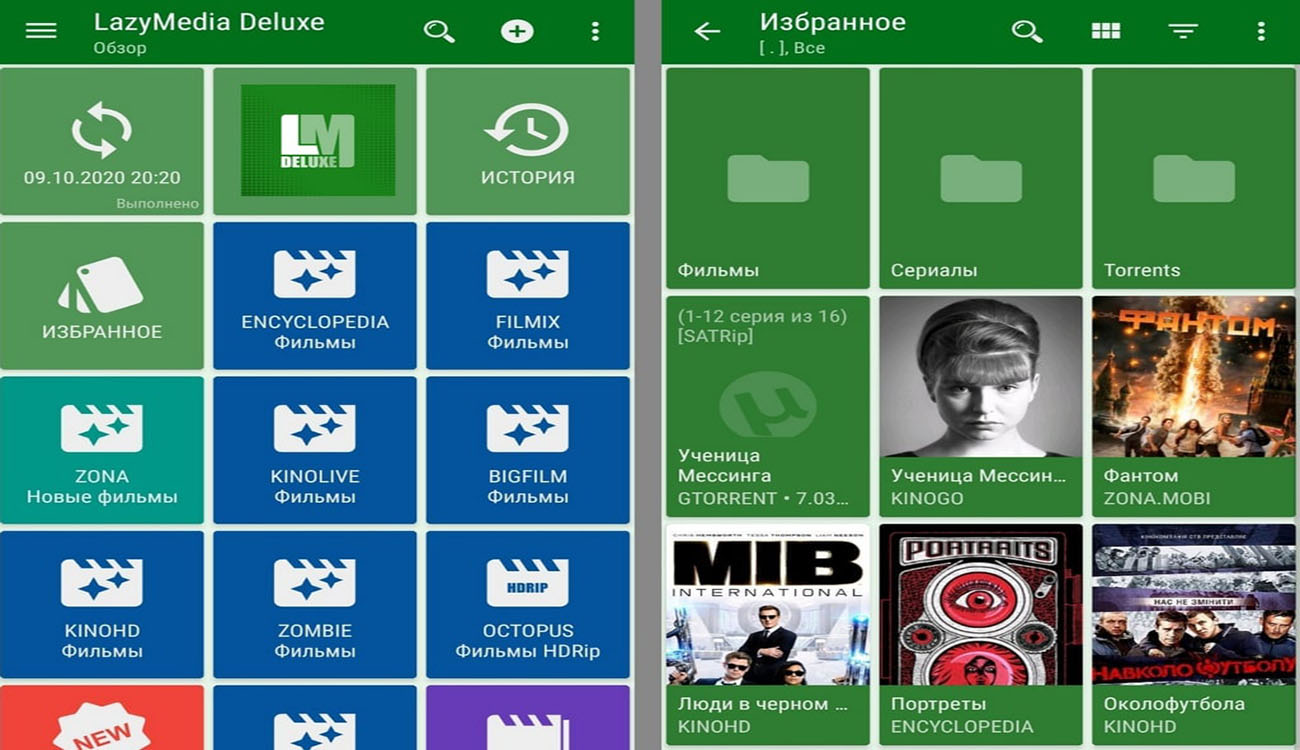Open the hamburger menu in LazyMedia Deluxe

[x=41, y=31]
